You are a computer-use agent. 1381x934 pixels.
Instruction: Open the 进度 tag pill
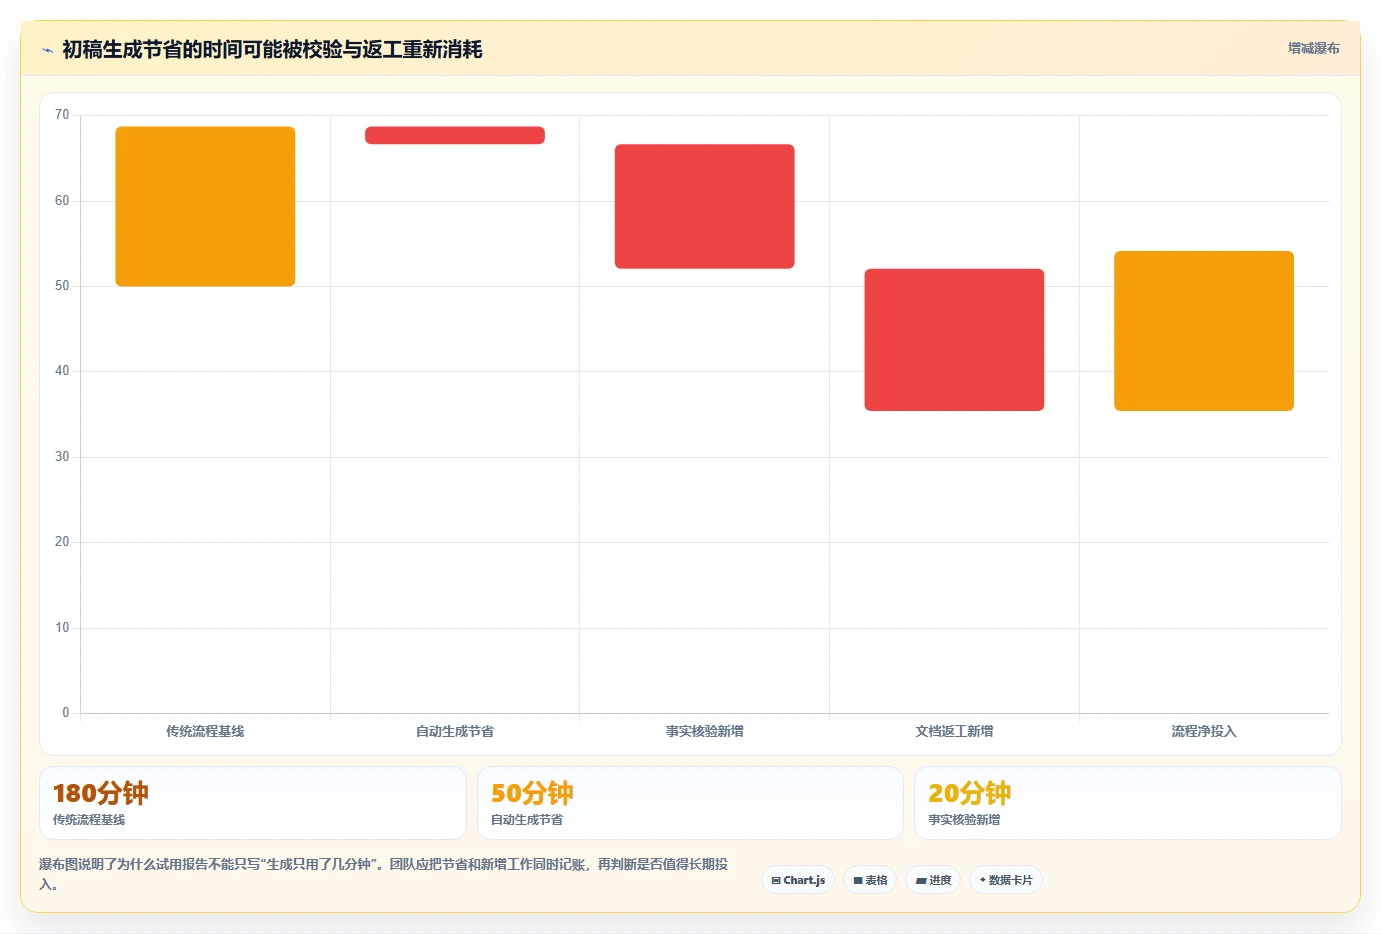click(933, 880)
